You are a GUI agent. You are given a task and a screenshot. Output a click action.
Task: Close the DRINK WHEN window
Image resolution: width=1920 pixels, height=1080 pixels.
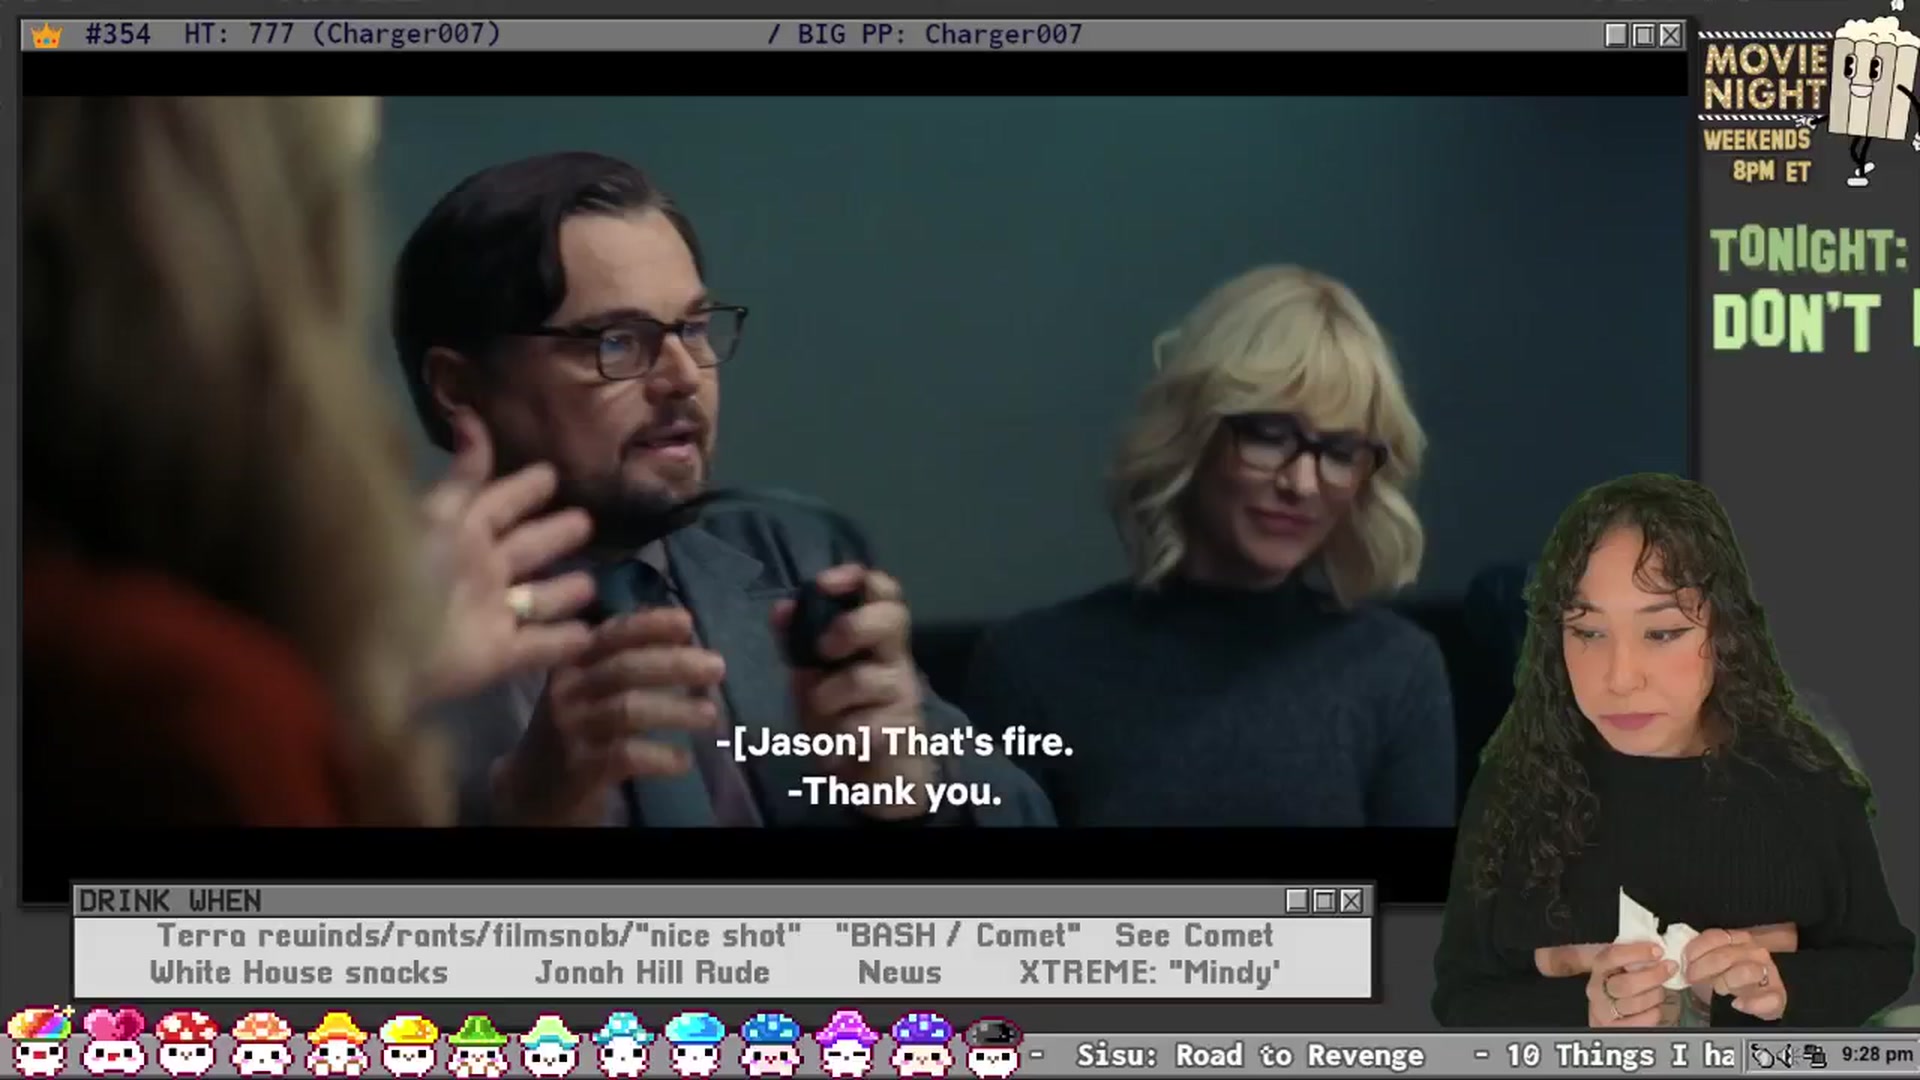1351,901
